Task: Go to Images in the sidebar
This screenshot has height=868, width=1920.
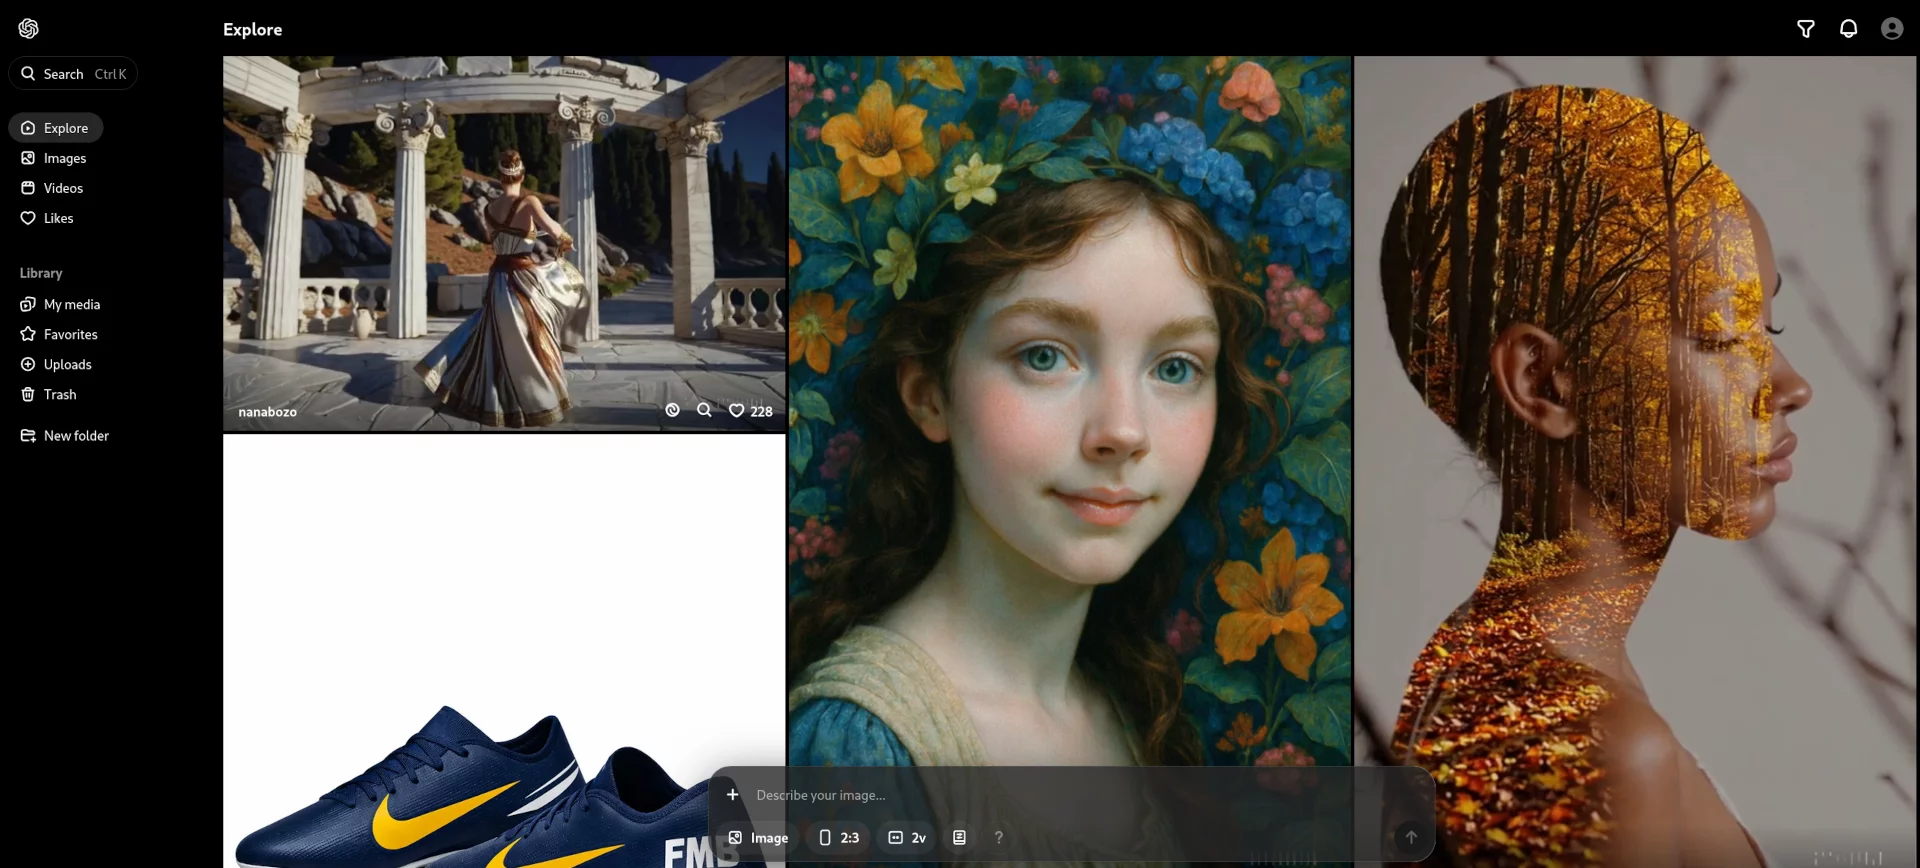Action: [x=64, y=158]
